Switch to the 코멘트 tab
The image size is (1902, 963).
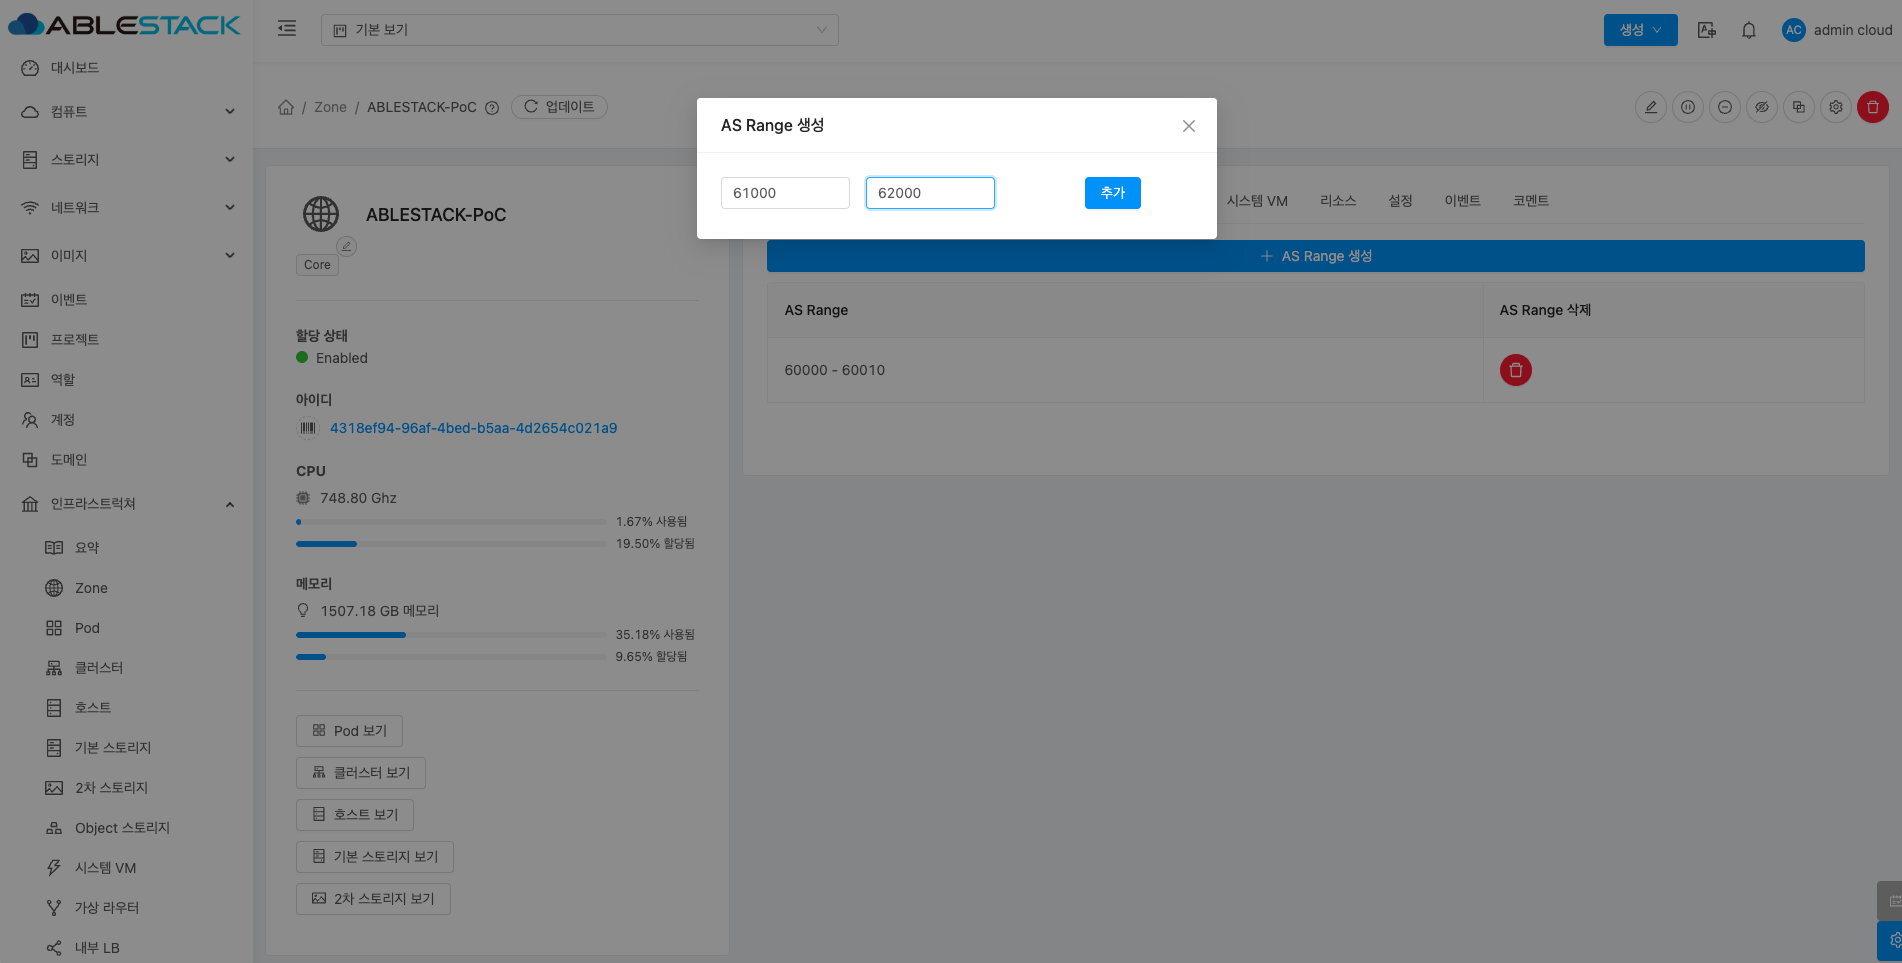[x=1531, y=201]
